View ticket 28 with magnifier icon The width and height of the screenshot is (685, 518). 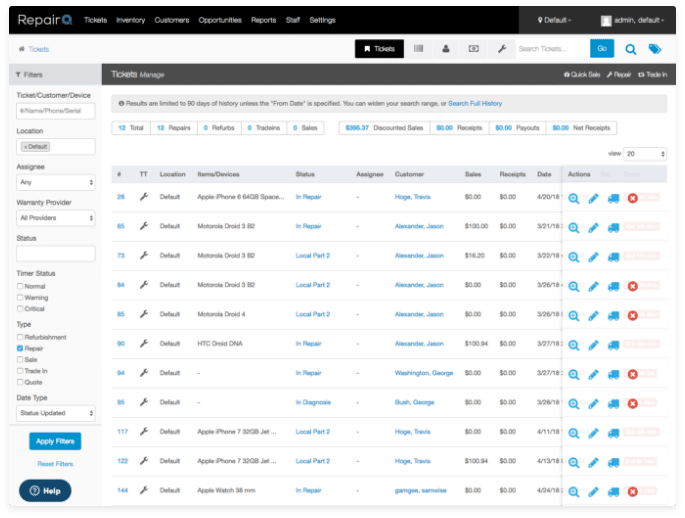click(x=574, y=199)
